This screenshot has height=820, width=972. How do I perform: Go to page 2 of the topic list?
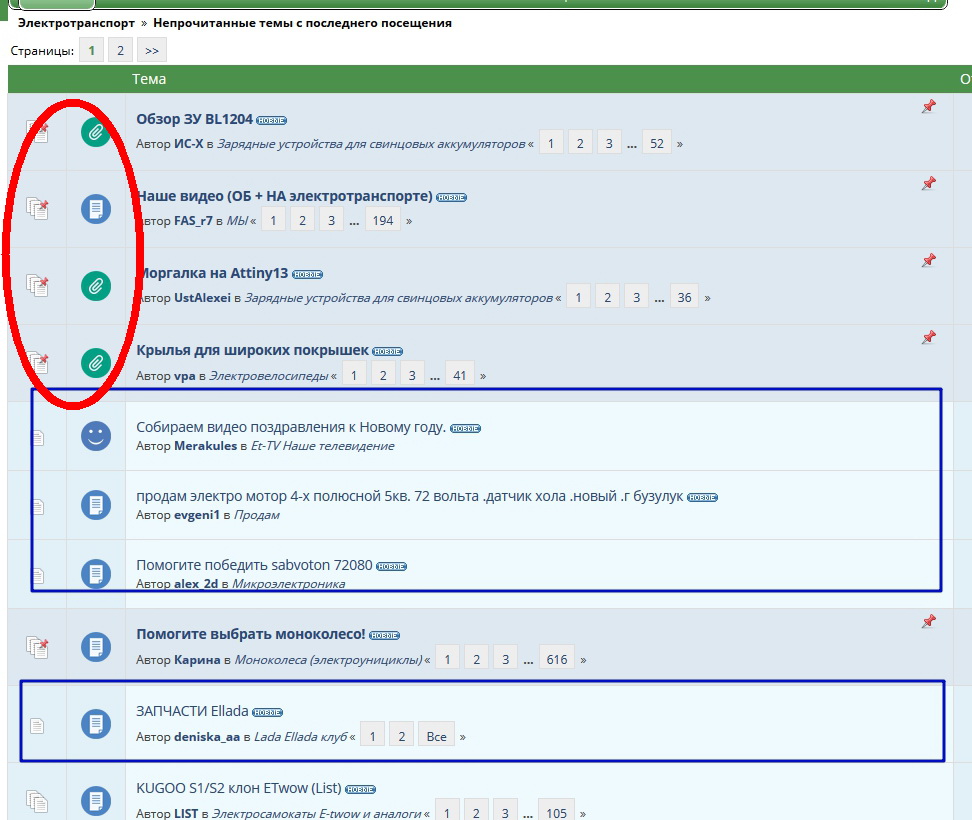click(119, 50)
